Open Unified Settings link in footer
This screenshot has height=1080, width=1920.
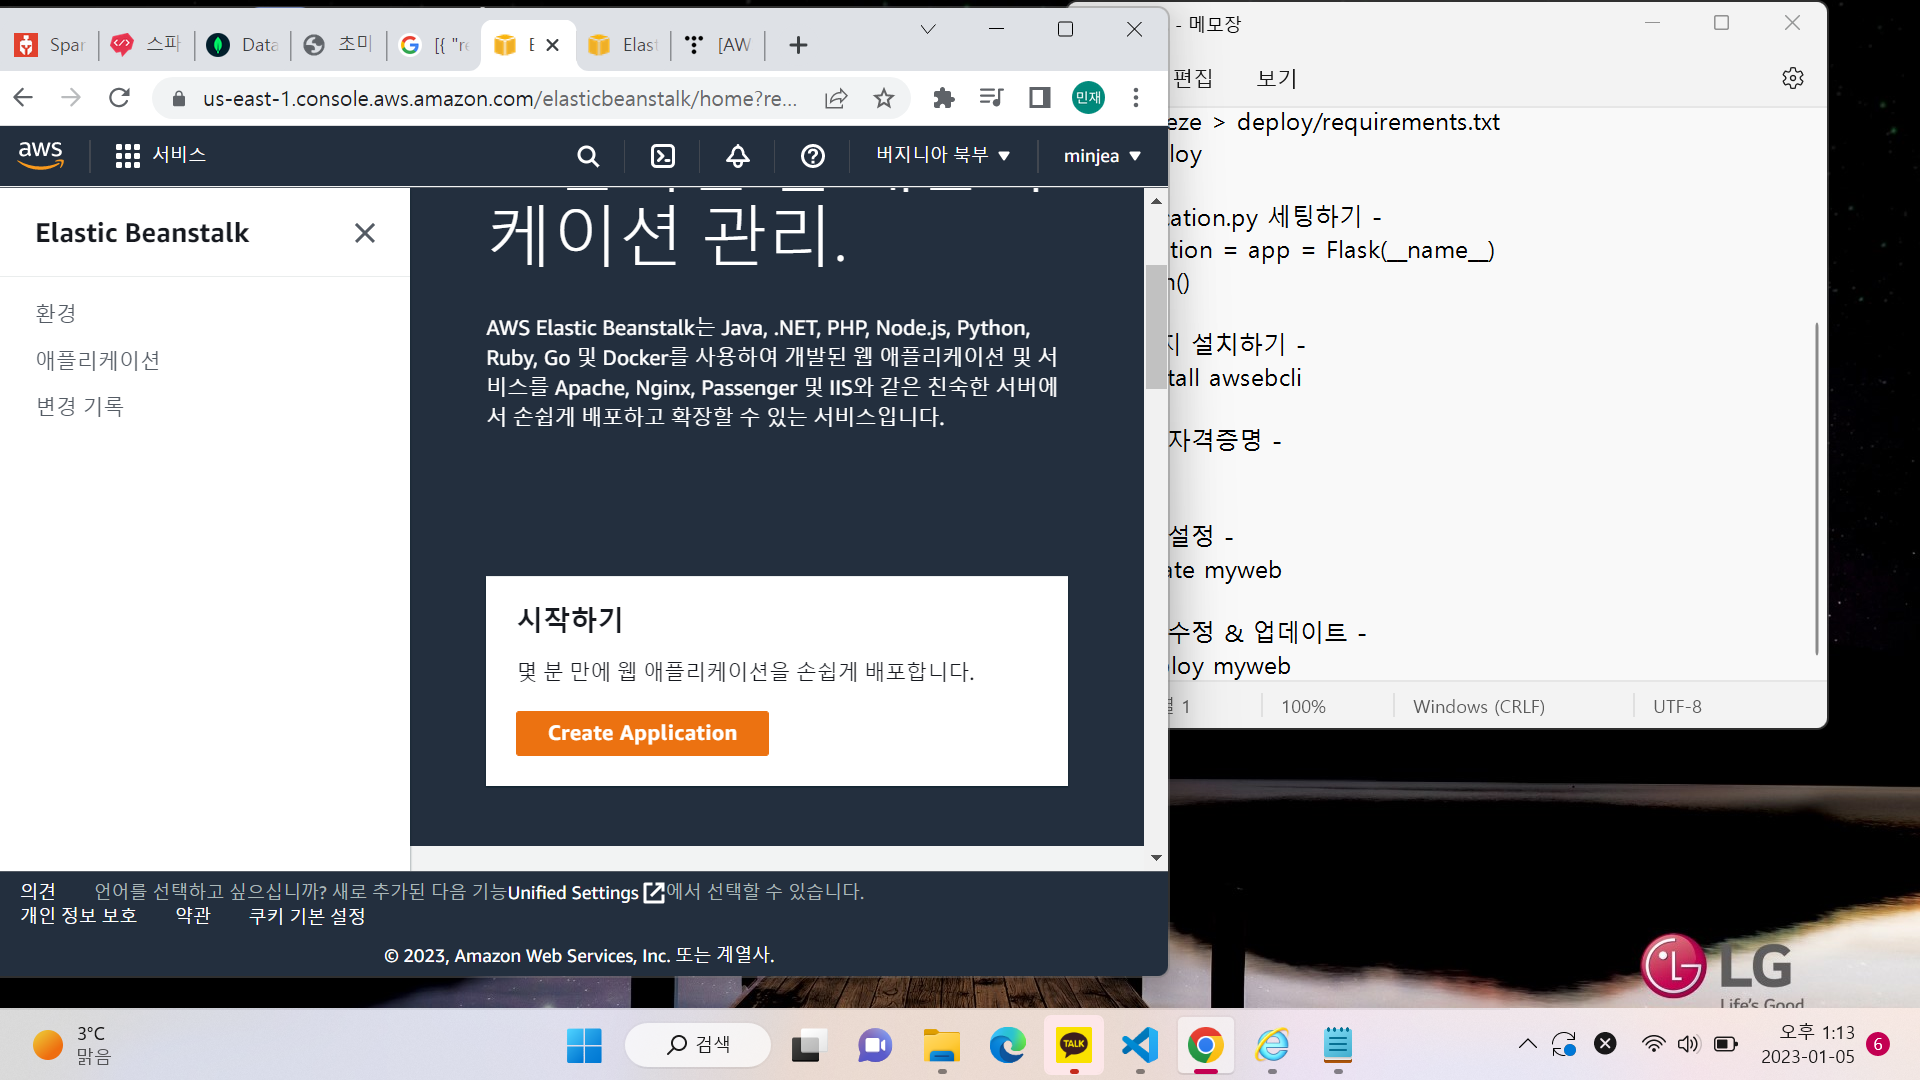tap(585, 892)
